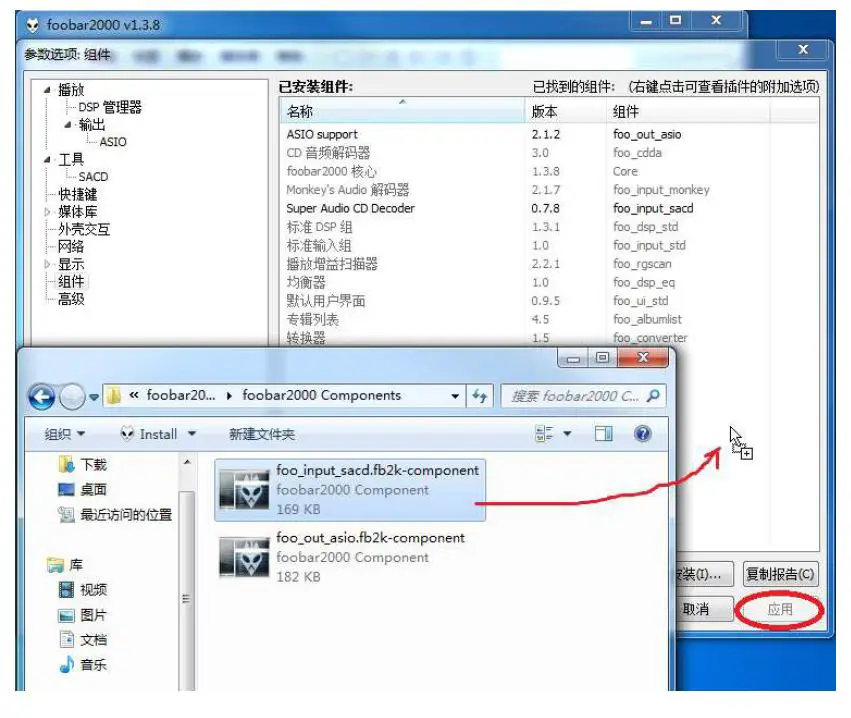Click the navigation pane scrollbar thumb
The image size is (851, 718).
point(187,591)
